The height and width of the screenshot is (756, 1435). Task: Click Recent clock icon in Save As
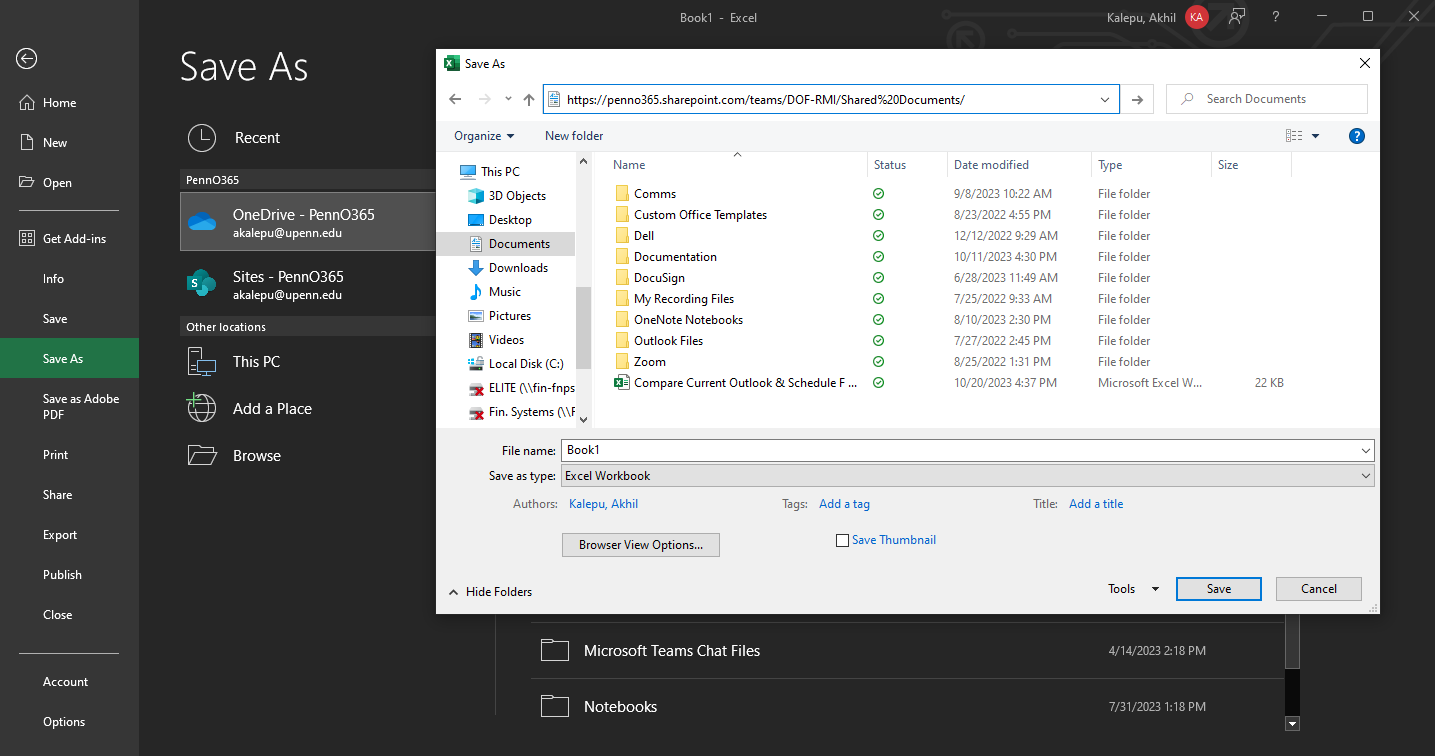(x=201, y=138)
